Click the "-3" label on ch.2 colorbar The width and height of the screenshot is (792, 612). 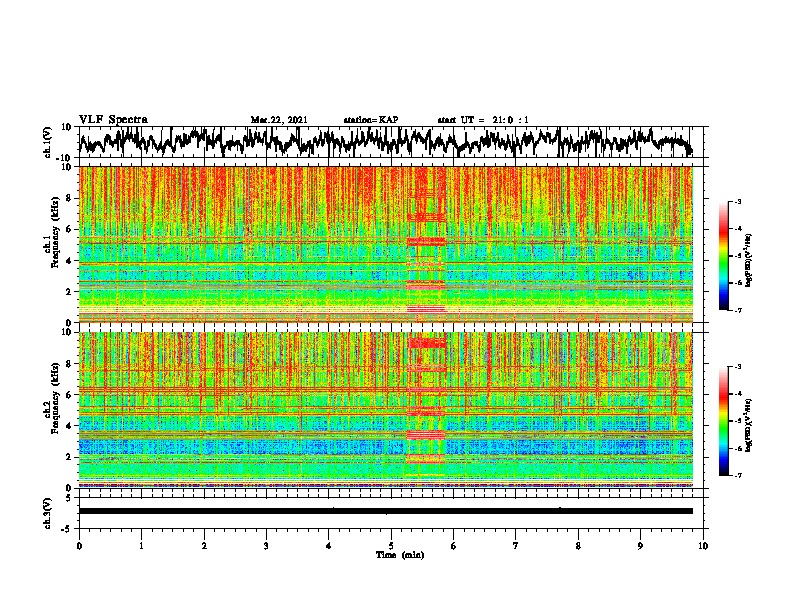coord(738,367)
